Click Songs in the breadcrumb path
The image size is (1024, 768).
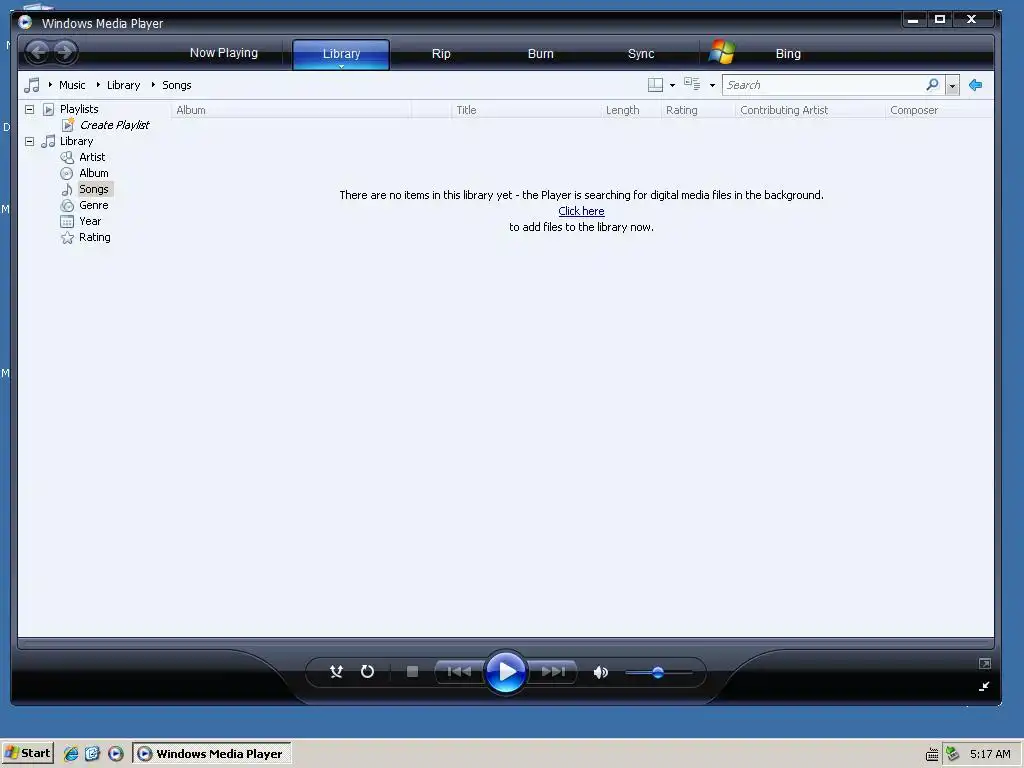pyautogui.click(x=176, y=85)
